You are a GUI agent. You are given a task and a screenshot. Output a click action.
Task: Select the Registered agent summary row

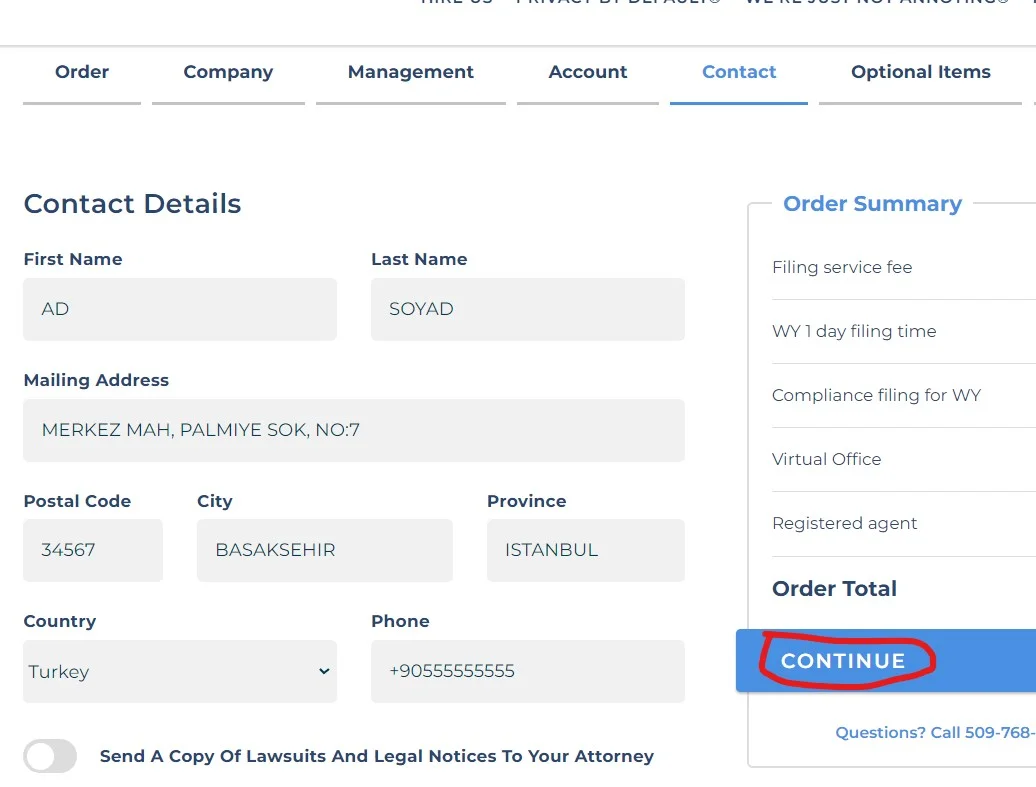coord(845,523)
